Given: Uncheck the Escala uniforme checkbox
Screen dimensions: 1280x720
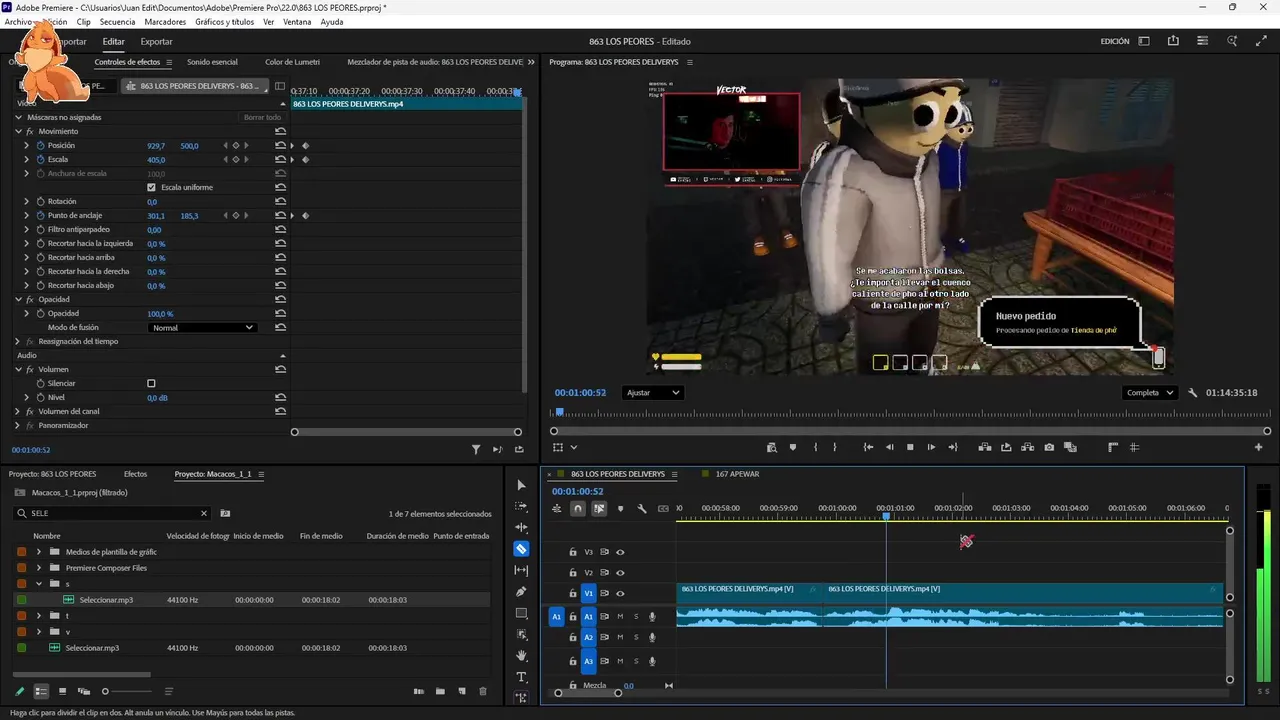Looking at the screenshot, I should pos(151,187).
